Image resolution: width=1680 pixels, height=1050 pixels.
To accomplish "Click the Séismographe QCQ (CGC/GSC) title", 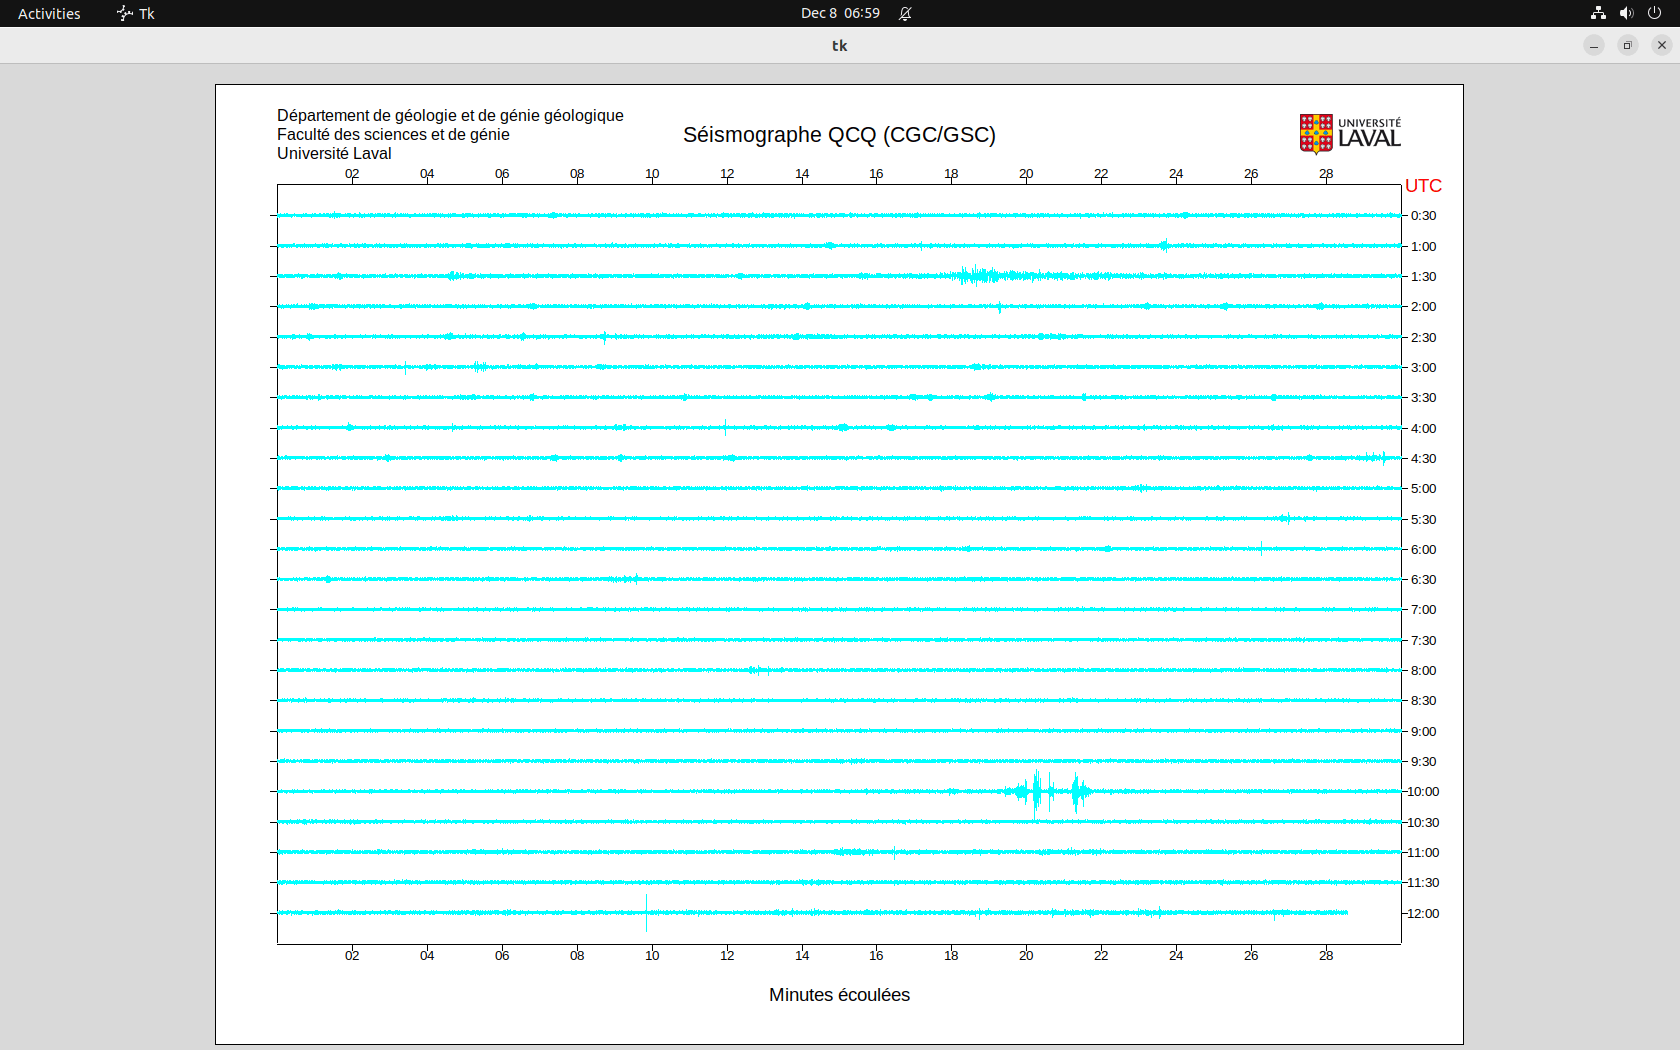I will [x=839, y=135].
